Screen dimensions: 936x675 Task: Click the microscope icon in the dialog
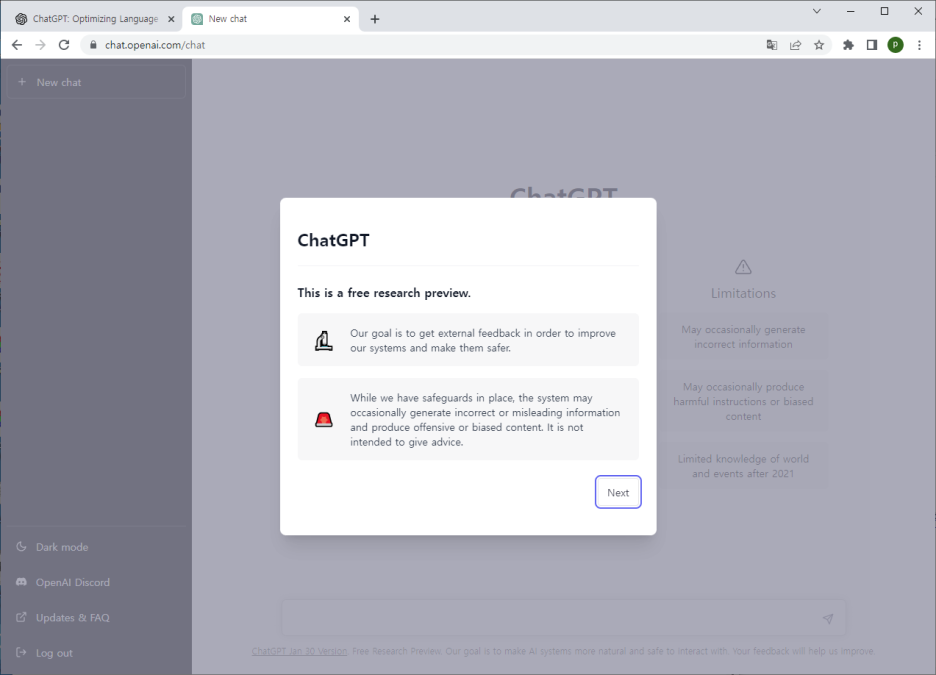pyautogui.click(x=324, y=341)
